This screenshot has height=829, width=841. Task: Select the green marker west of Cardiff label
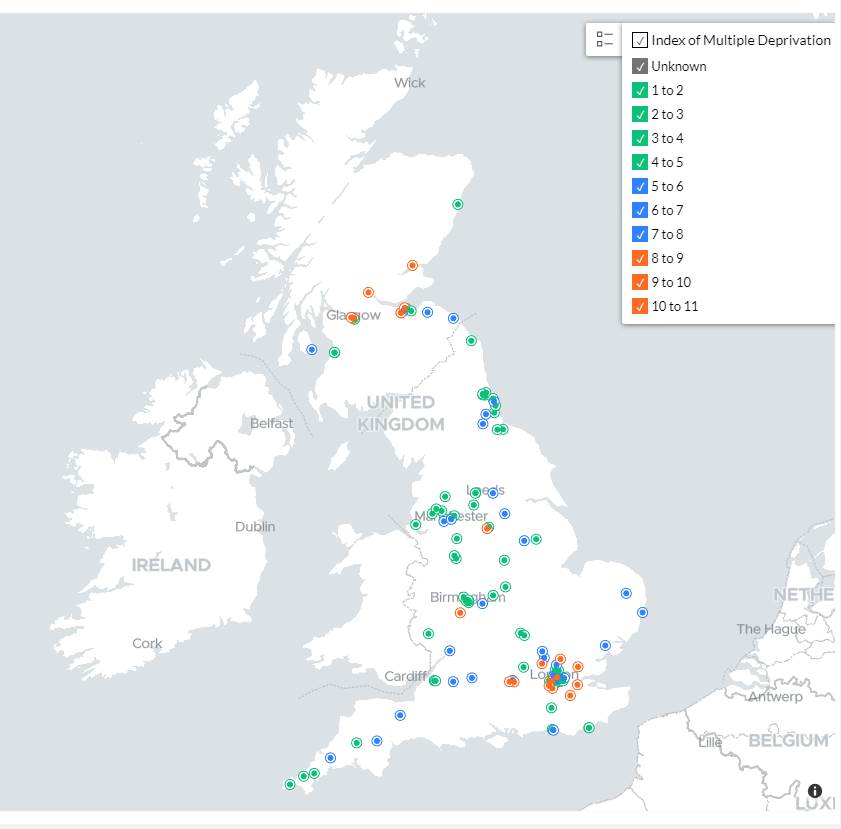434,681
